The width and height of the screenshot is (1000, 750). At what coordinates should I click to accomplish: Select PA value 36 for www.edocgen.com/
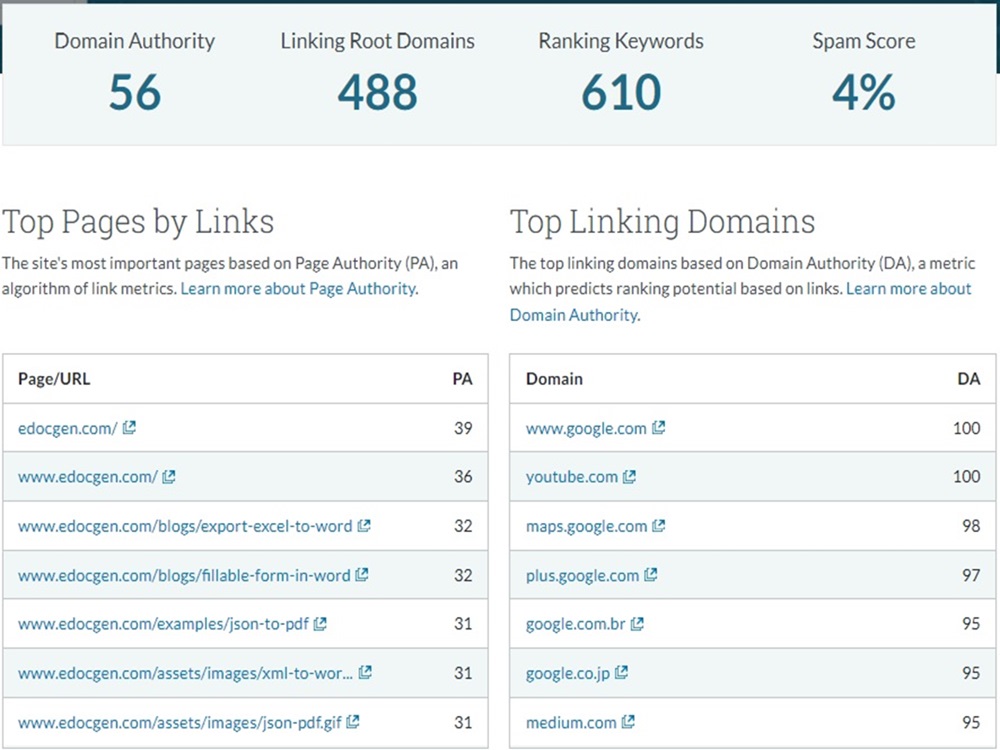point(463,476)
